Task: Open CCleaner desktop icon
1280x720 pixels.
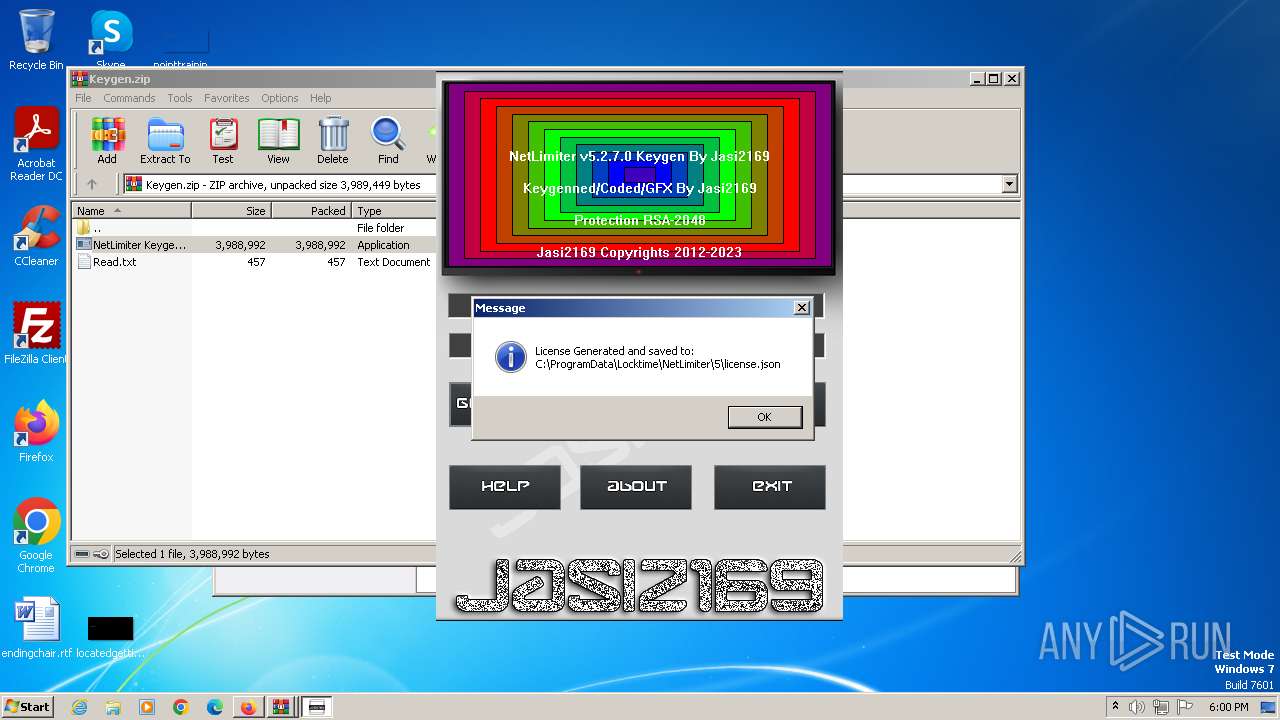Action: (36, 237)
